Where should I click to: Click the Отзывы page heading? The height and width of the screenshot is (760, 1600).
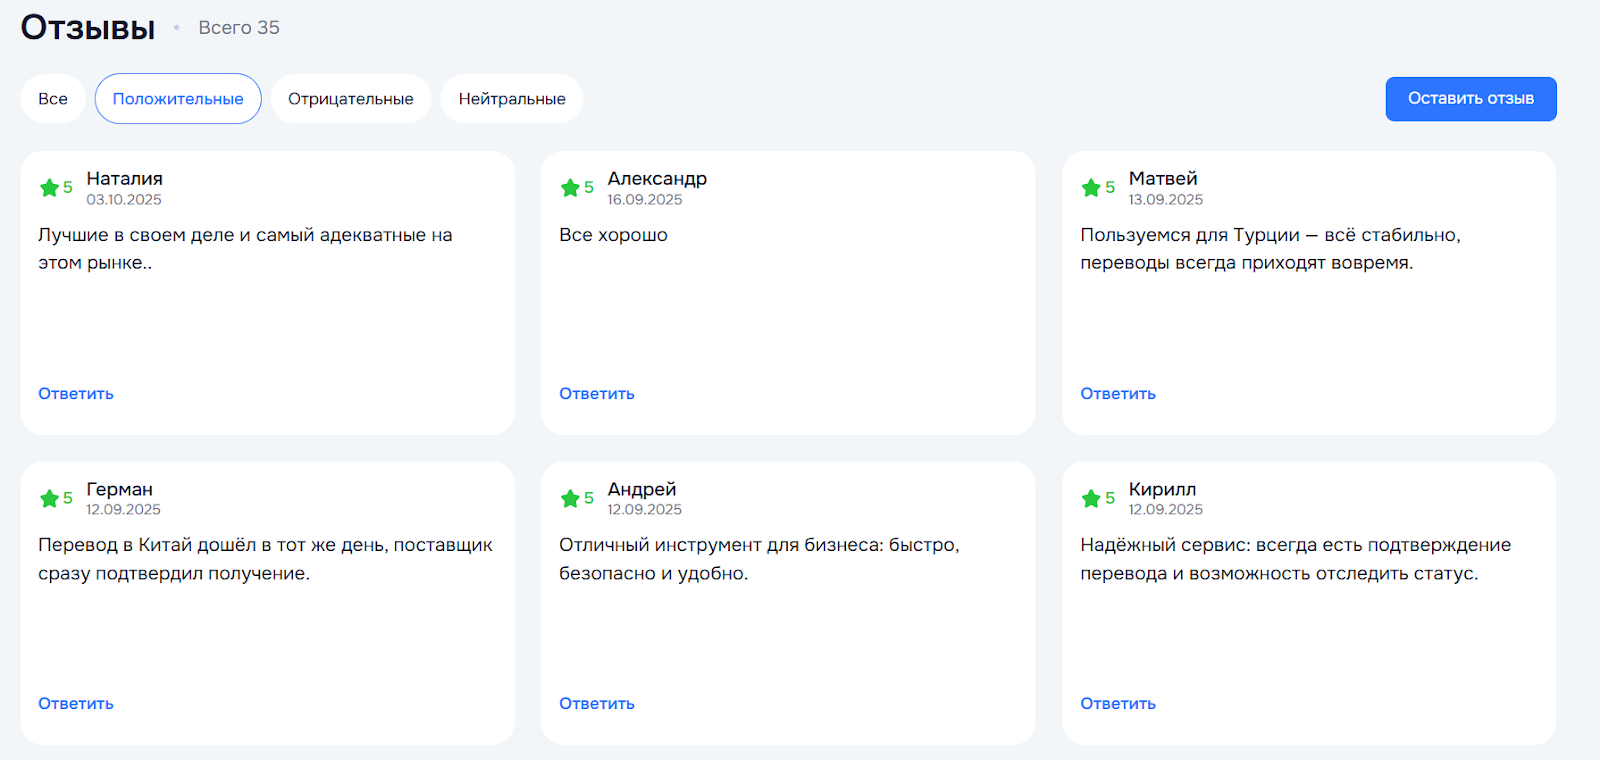coord(88,28)
